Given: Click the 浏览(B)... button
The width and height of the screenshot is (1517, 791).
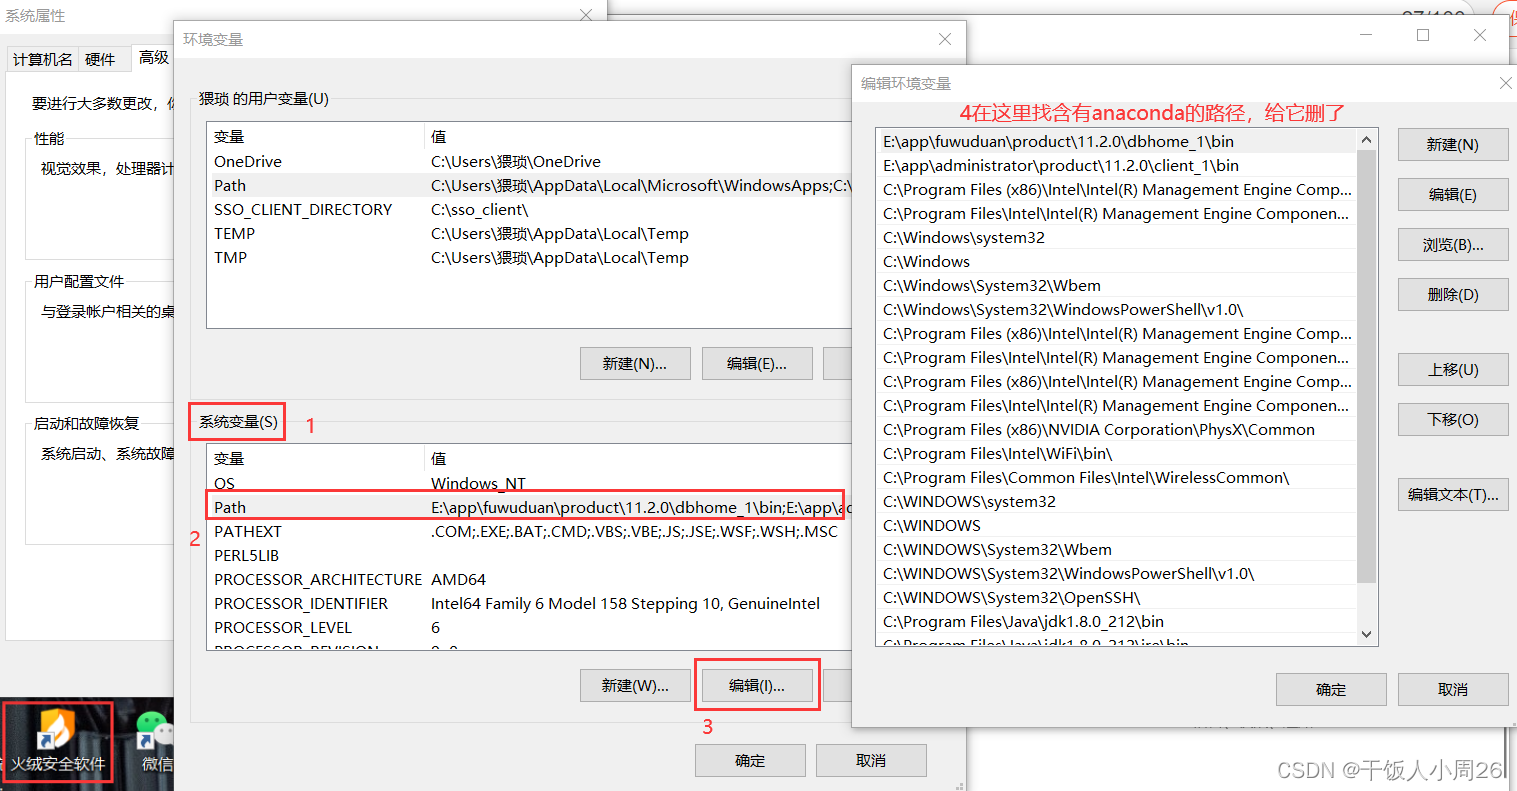Looking at the screenshot, I should click(x=1452, y=245).
